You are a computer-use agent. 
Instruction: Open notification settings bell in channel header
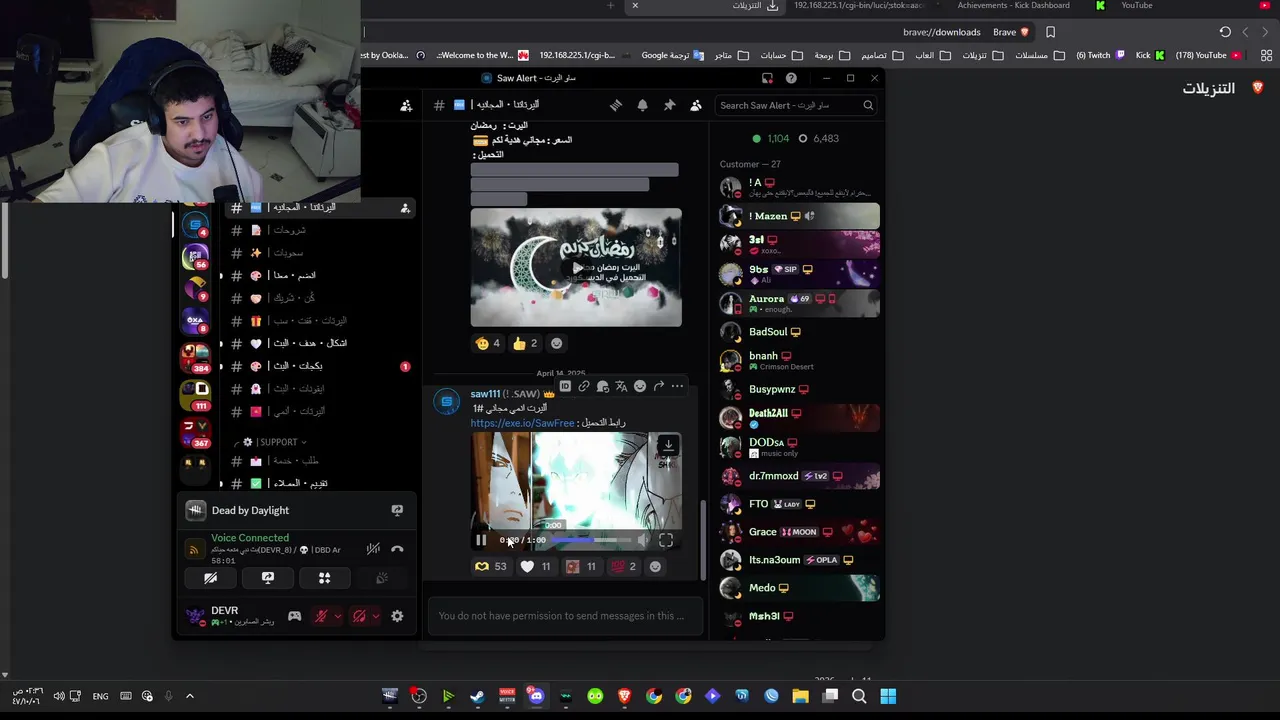click(643, 105)
